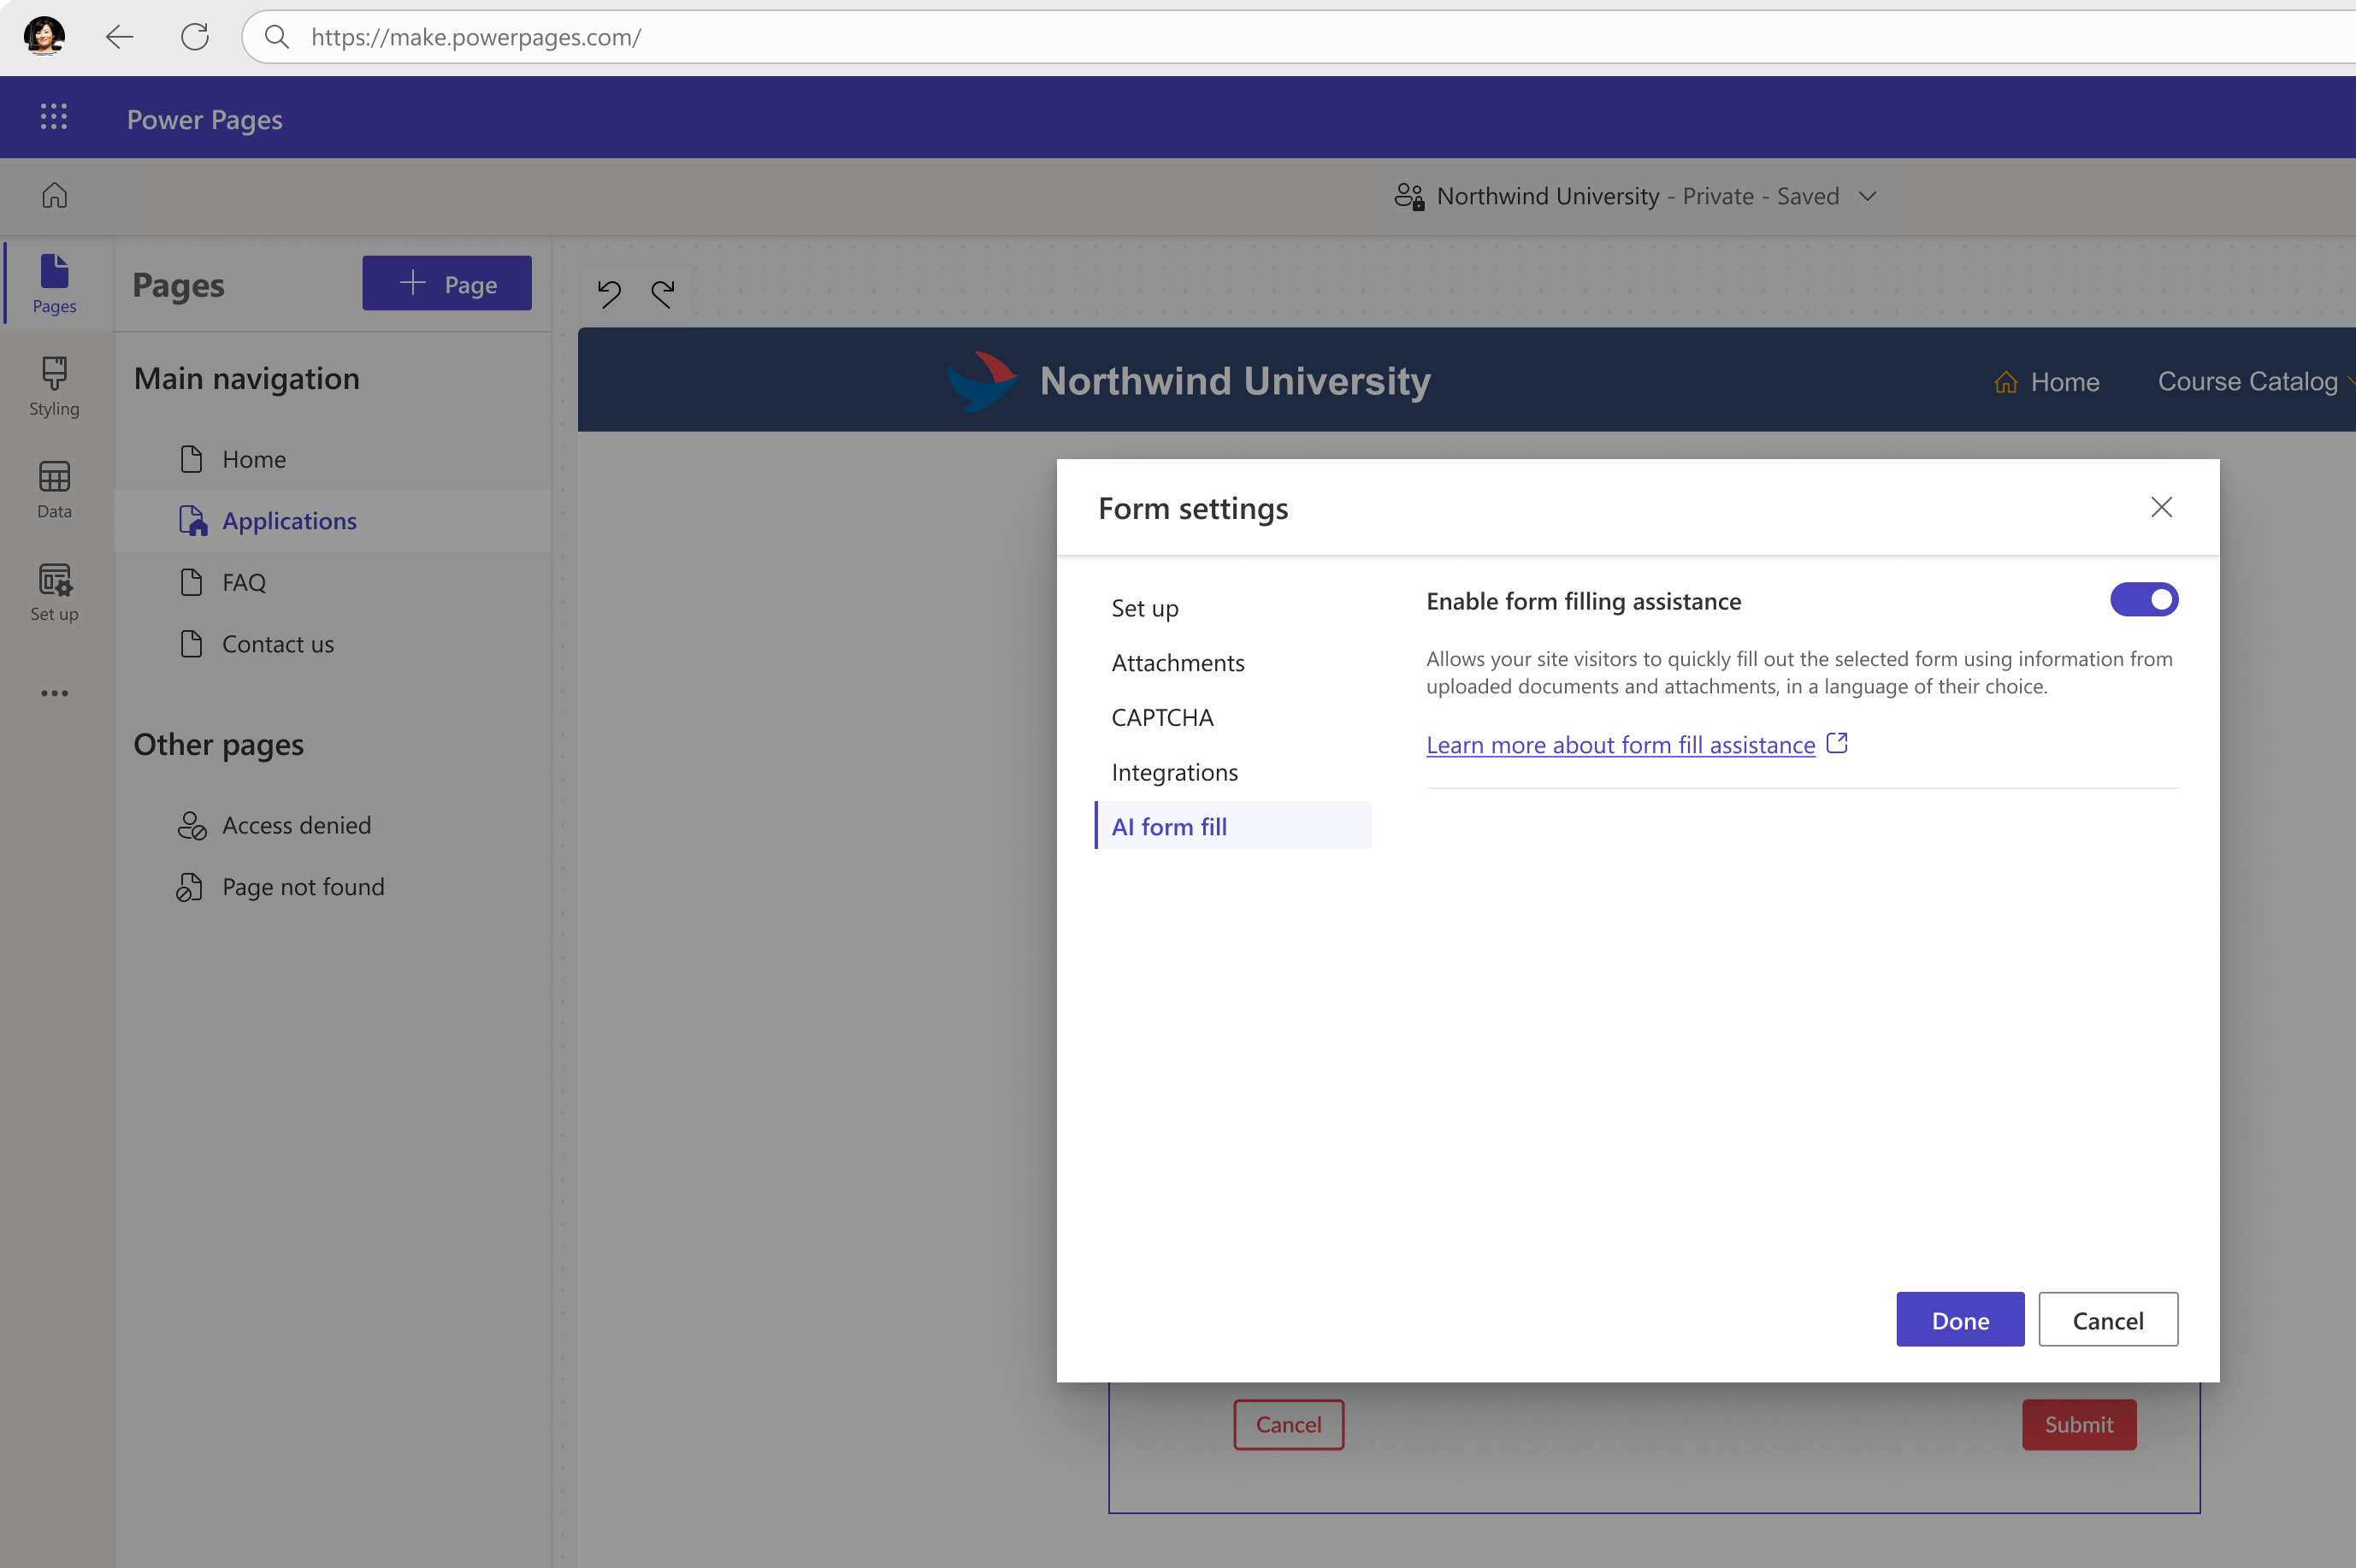Expand the Other pages section
Image resolution: width=2356 pixels, height=1568 pixels.
[217, 742]
